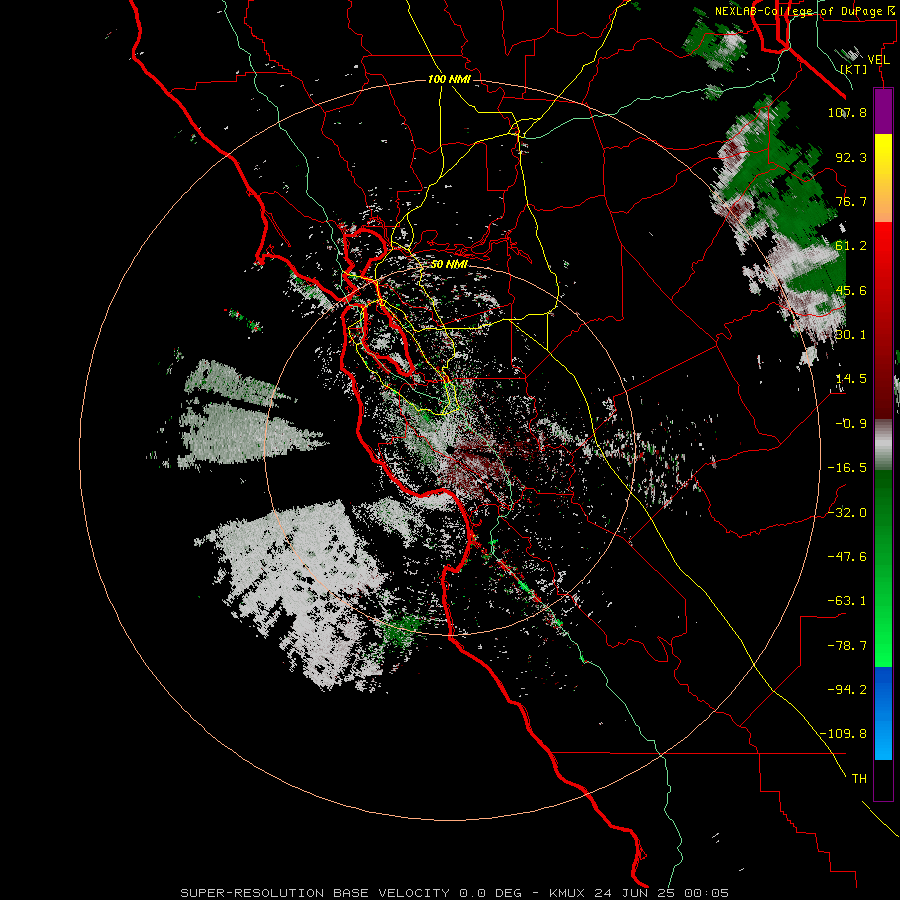This screenshot has width=900, height=900.
Task: Select the red segment of the velocity color bar
Action: [883, 320]
